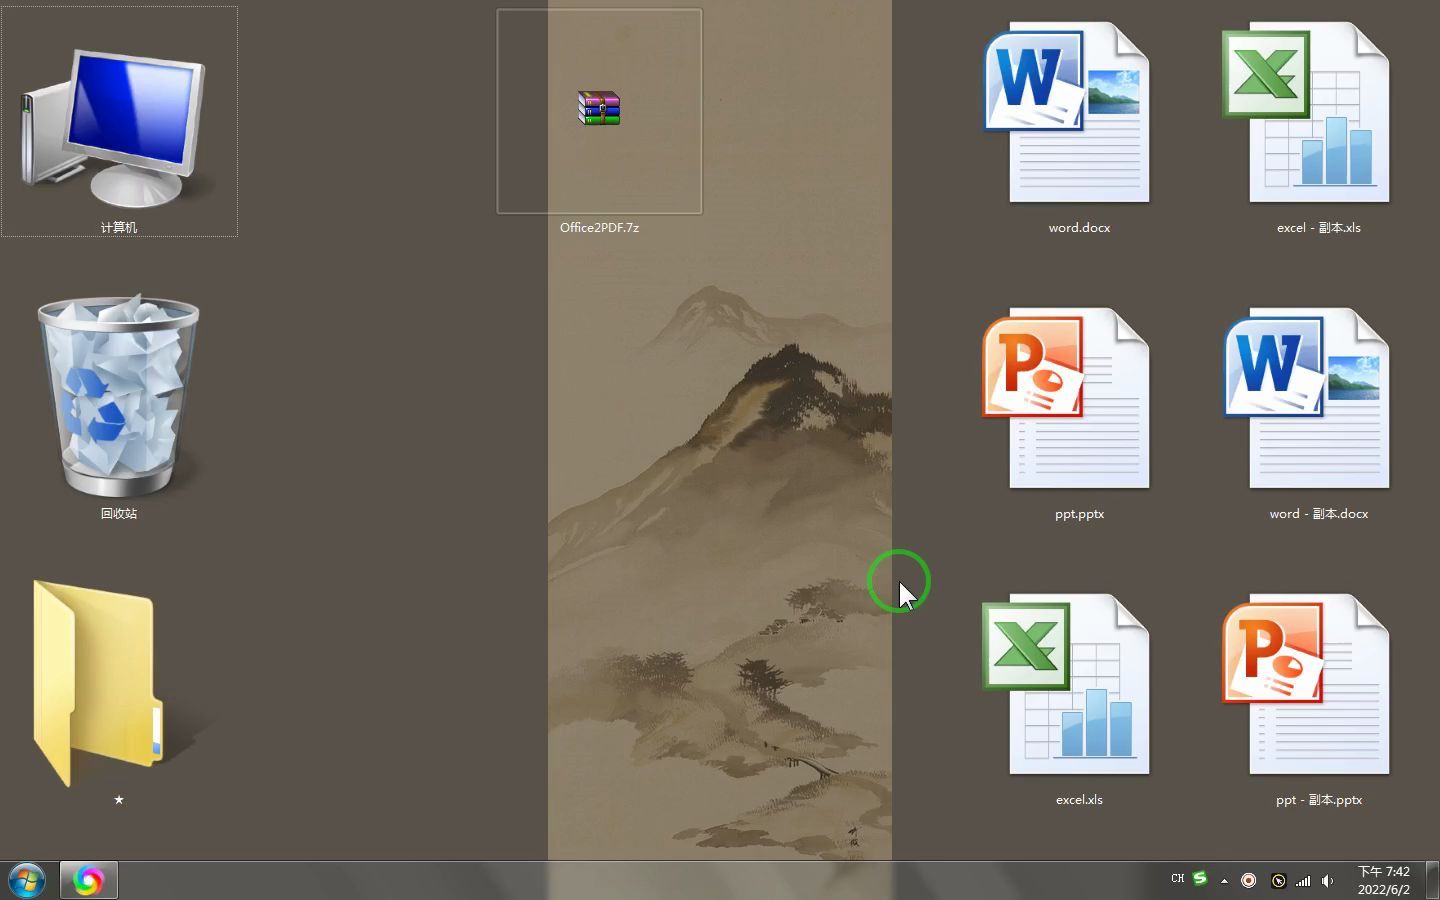Toggle the speaker volume control

click(x=1328, y=880)
